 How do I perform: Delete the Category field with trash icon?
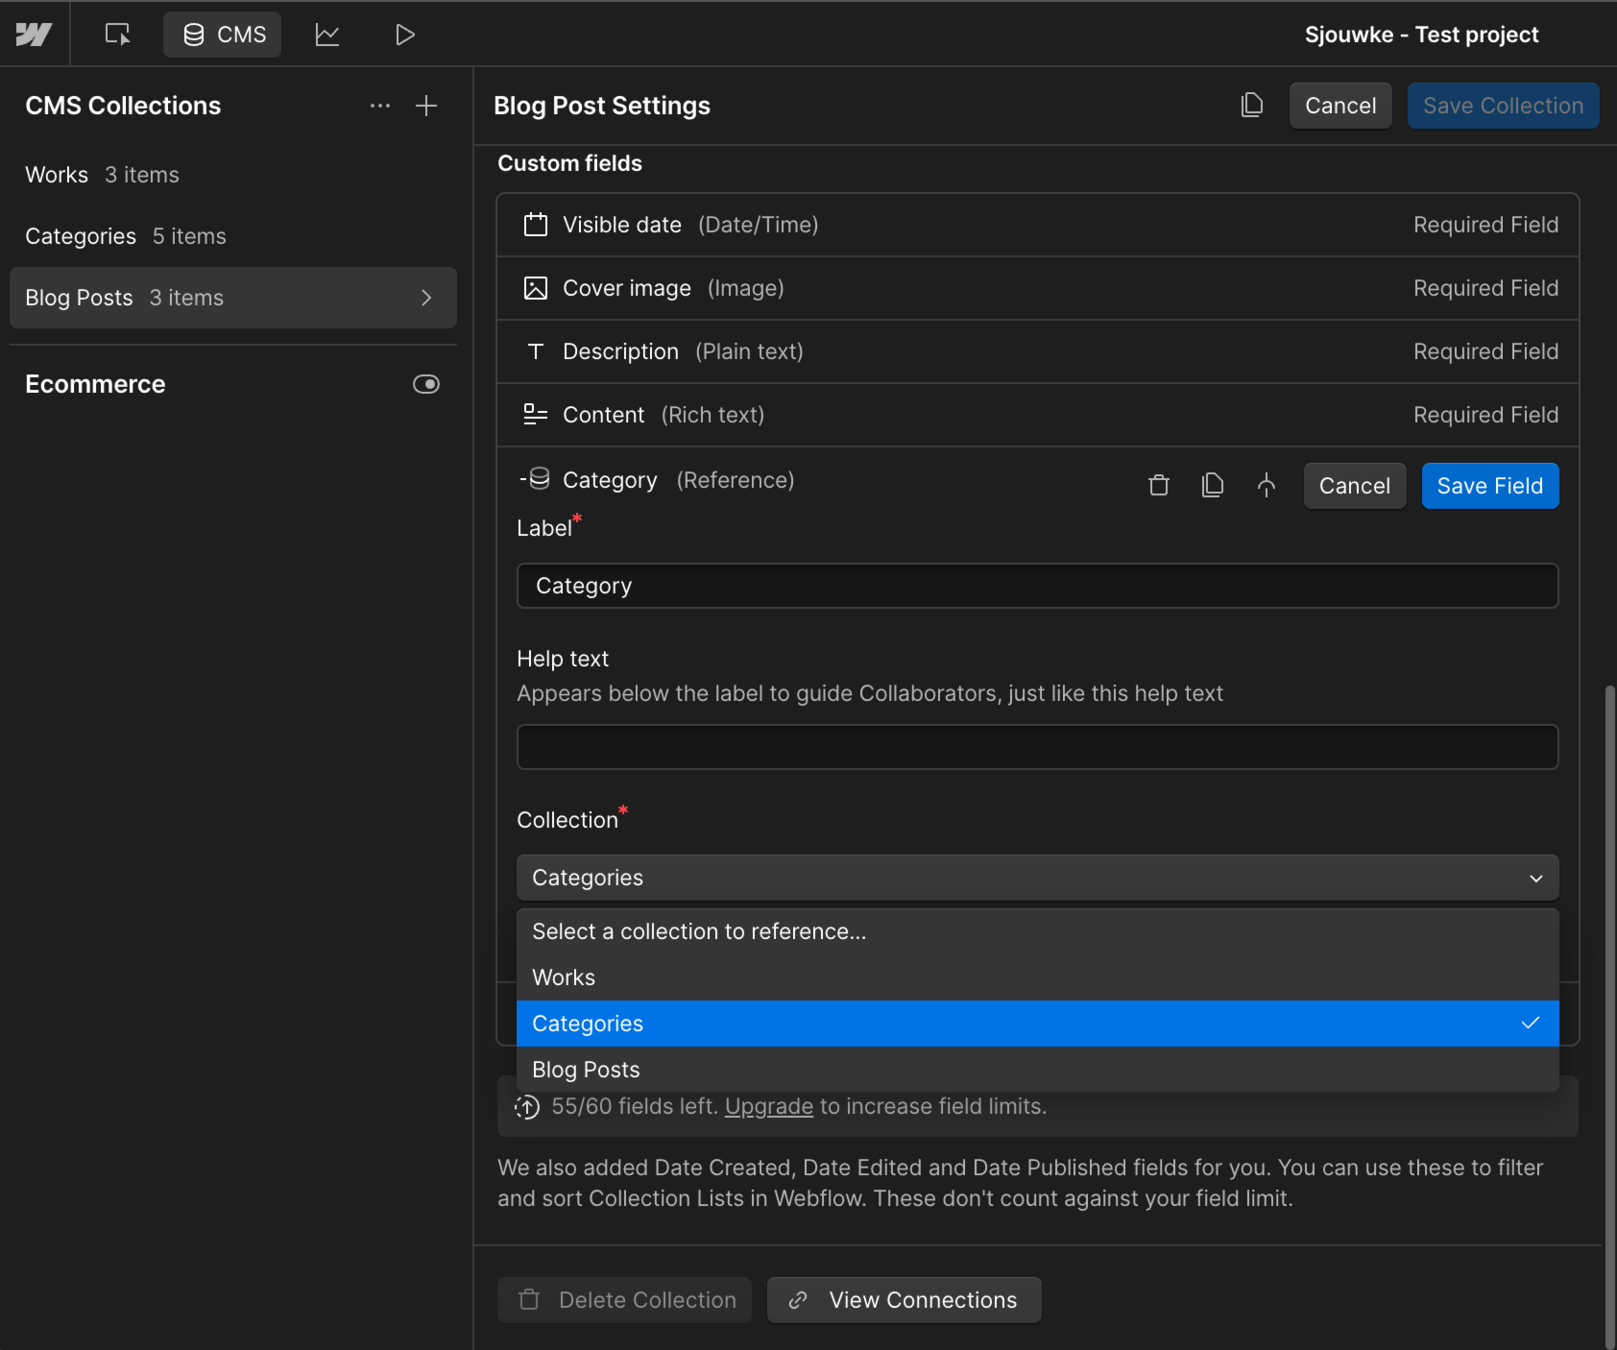[x=1159, y=486]
